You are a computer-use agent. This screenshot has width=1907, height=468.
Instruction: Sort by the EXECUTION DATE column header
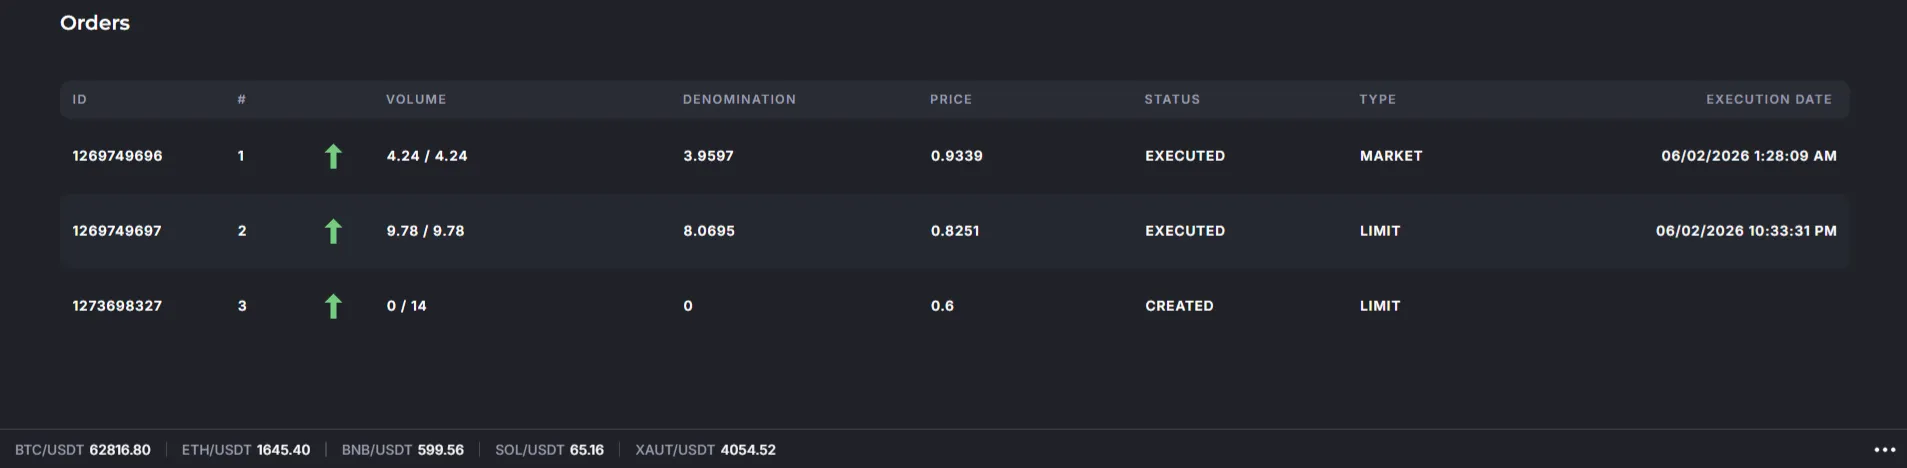coord(1769,99)
